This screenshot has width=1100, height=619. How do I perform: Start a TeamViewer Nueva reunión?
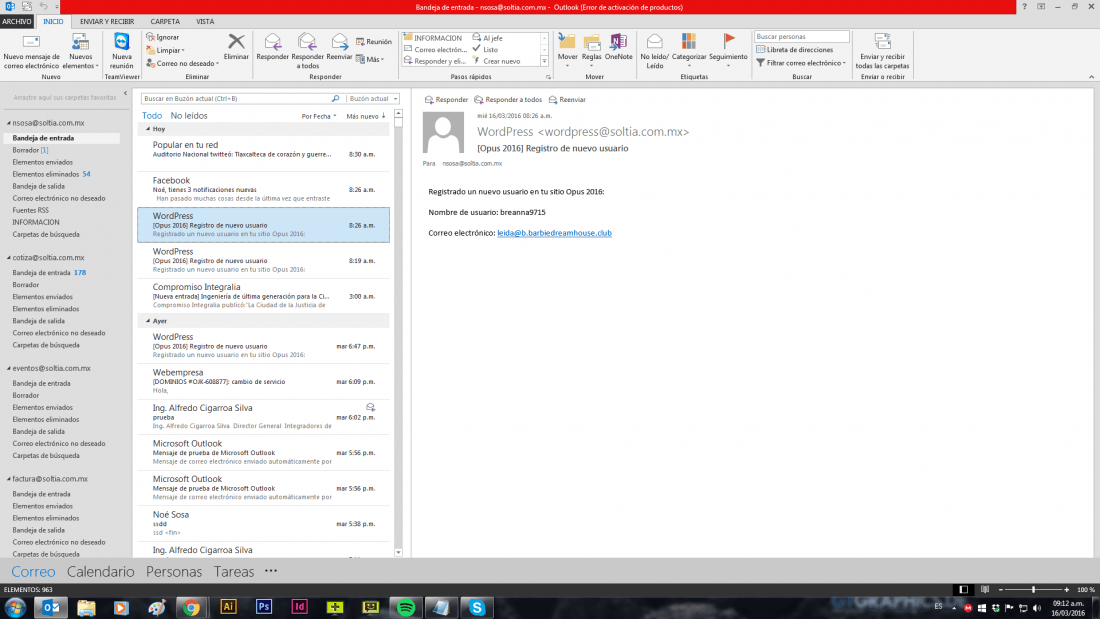click(121, 51)
